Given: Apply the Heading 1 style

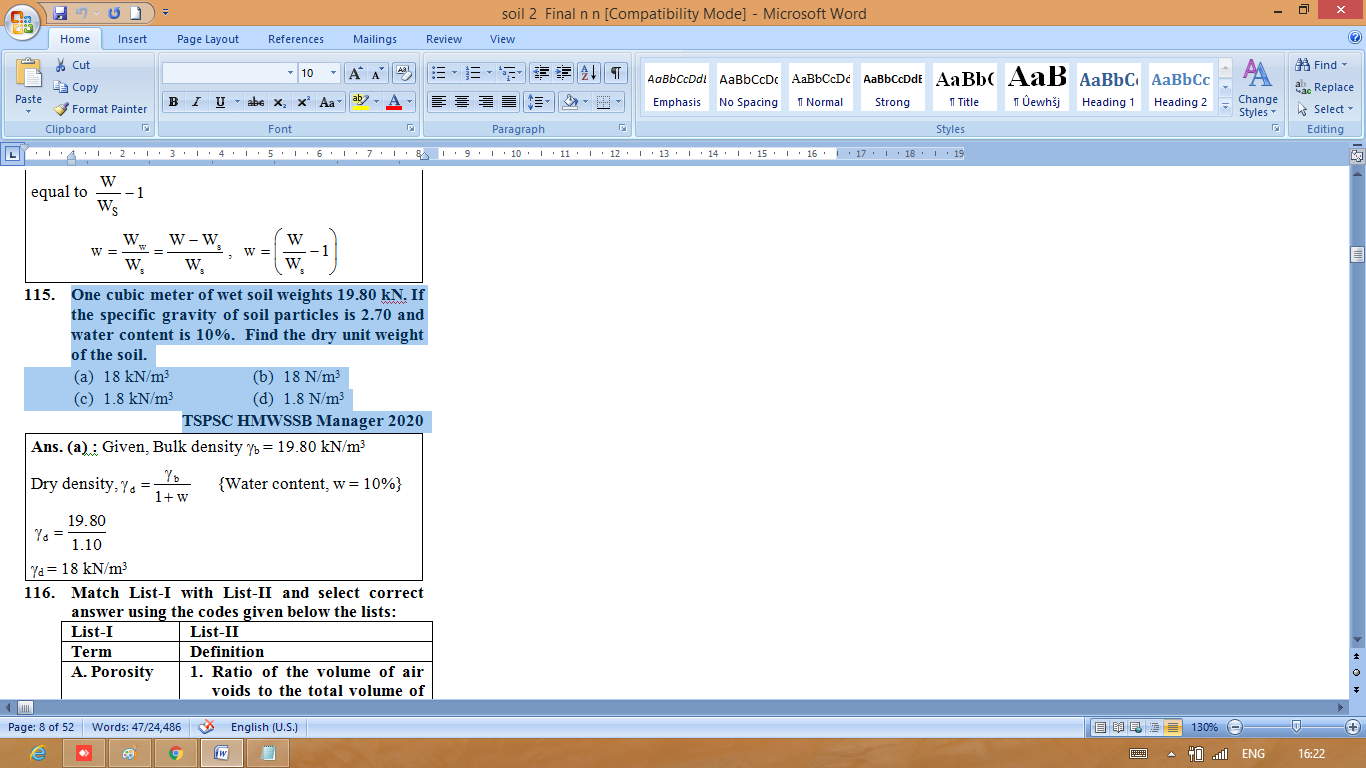Looking at the screenshot, I should (x=1108, y=87).
